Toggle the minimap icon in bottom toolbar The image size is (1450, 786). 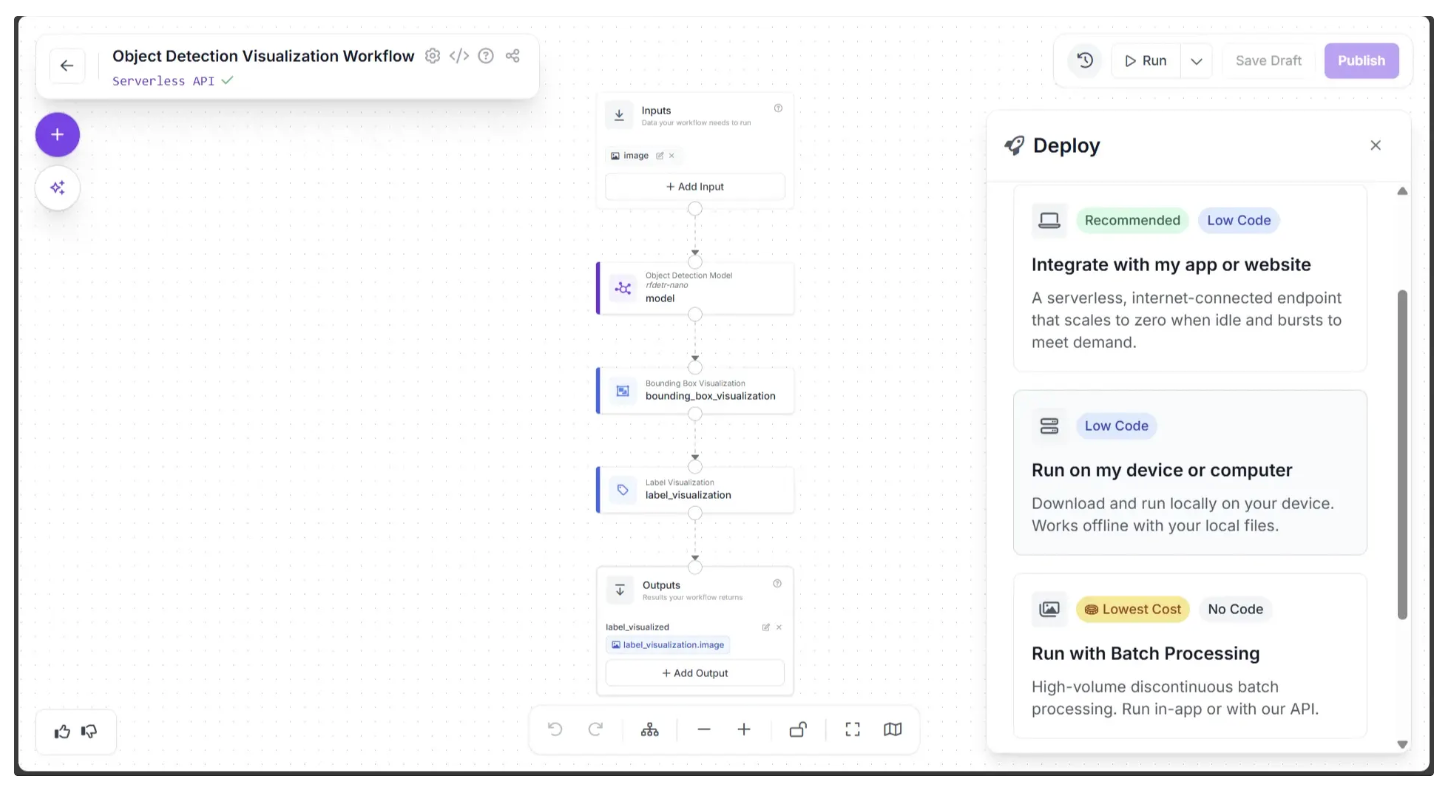click(x=893, y=730)
